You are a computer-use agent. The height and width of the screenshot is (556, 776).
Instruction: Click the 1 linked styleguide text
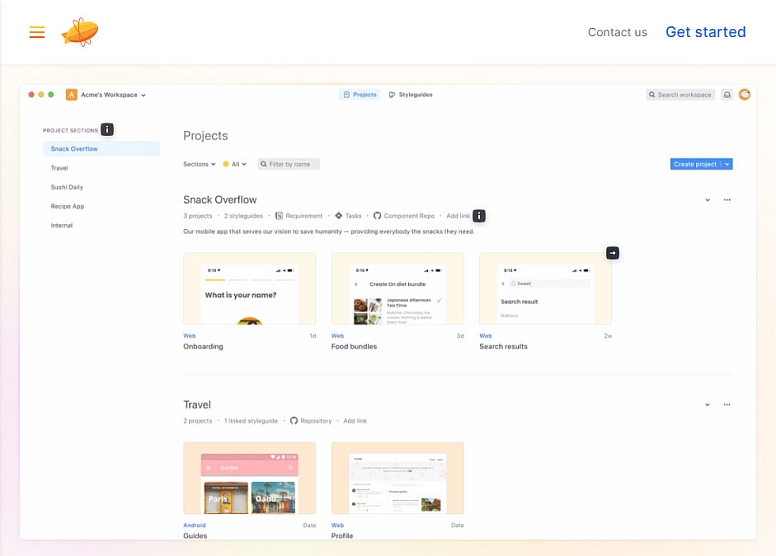(251, 421)
